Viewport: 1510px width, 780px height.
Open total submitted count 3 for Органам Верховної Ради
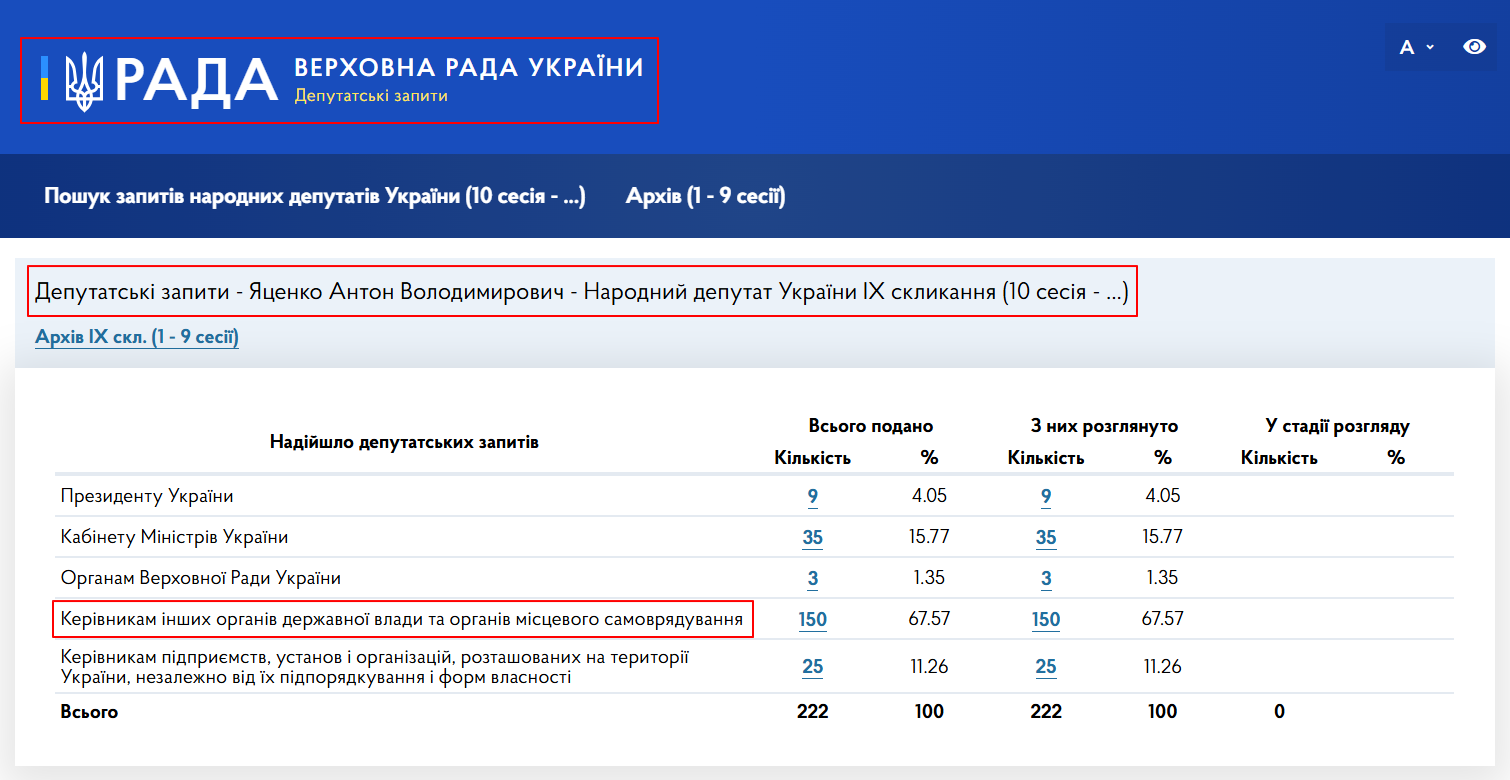(813, 579)
